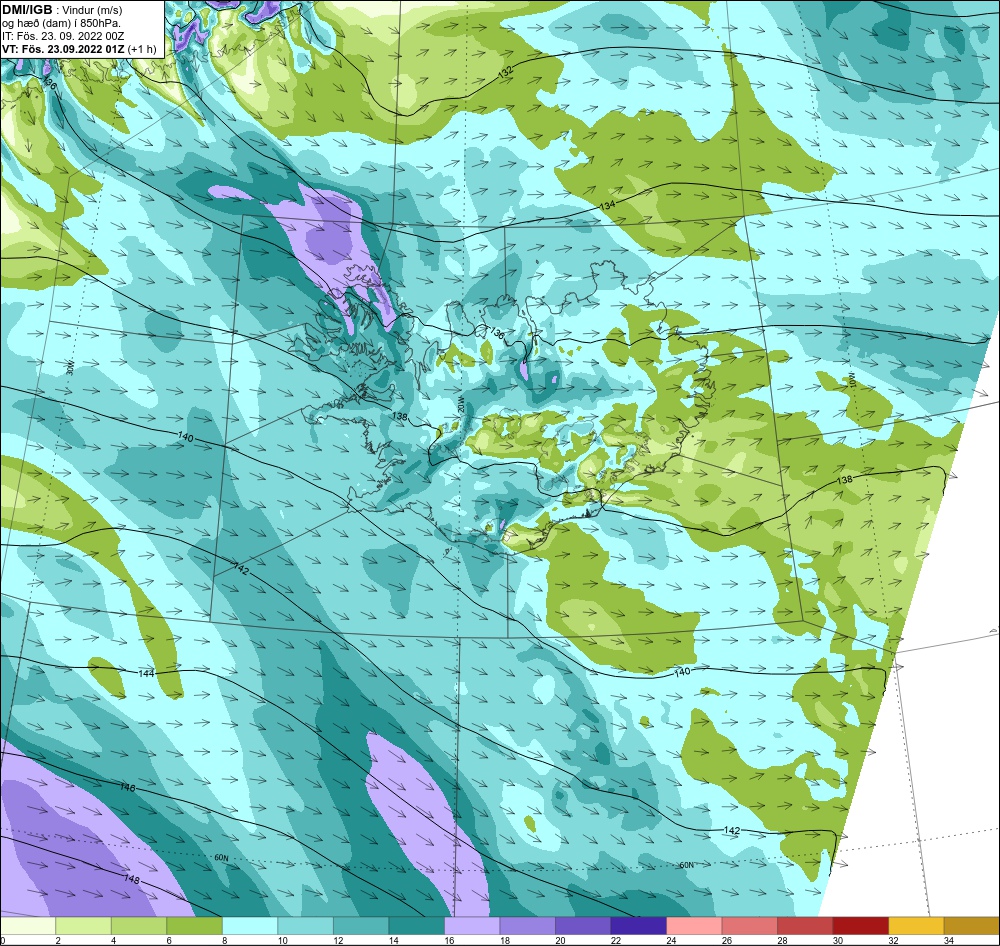Select the legend scale value 22
1000x946 pixels.
[615, 940]
